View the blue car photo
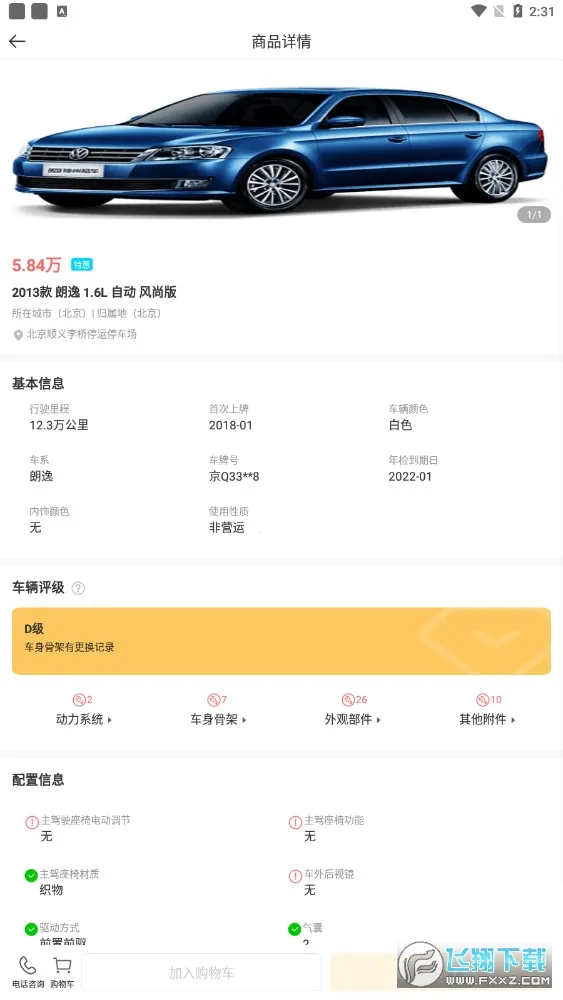The image size is (563, 1000). click(281, 150)
